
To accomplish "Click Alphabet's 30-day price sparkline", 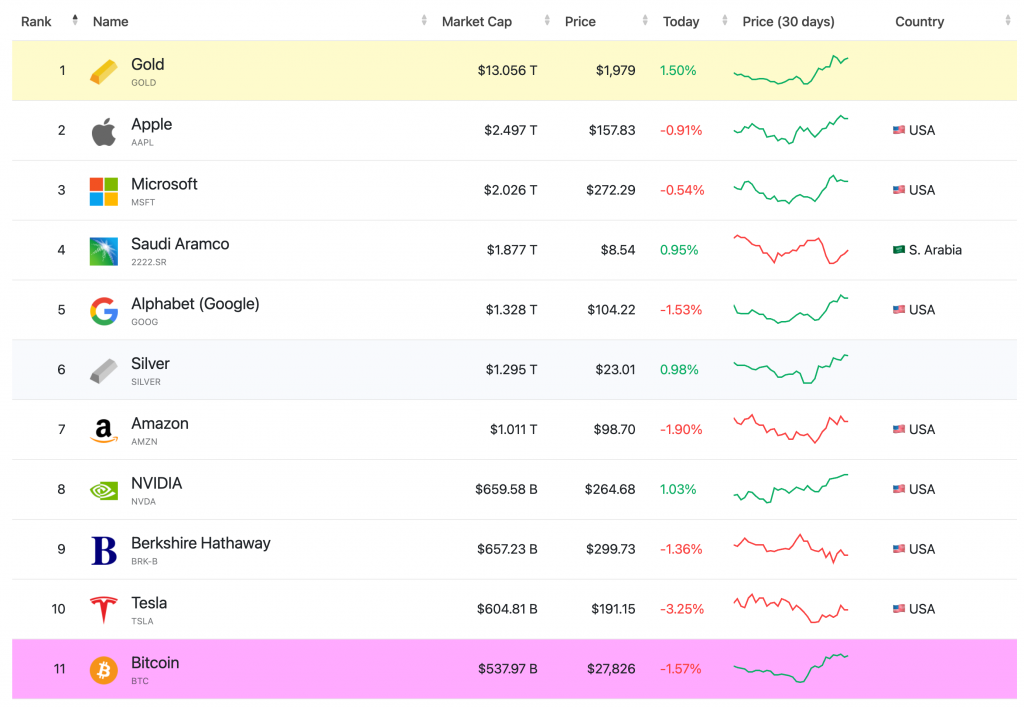I will click(791, 309).
